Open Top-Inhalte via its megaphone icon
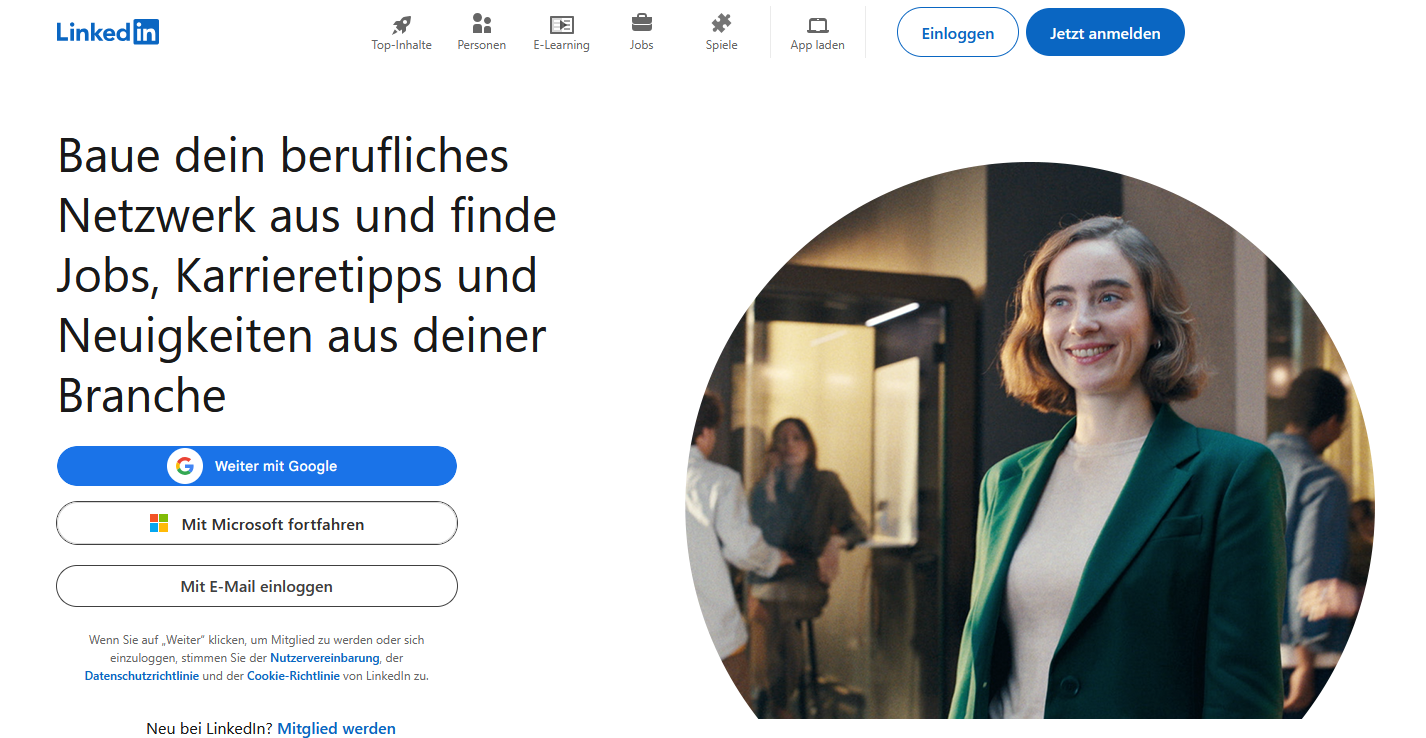The width and height of the screenshot is (1426, 738). 401,23
